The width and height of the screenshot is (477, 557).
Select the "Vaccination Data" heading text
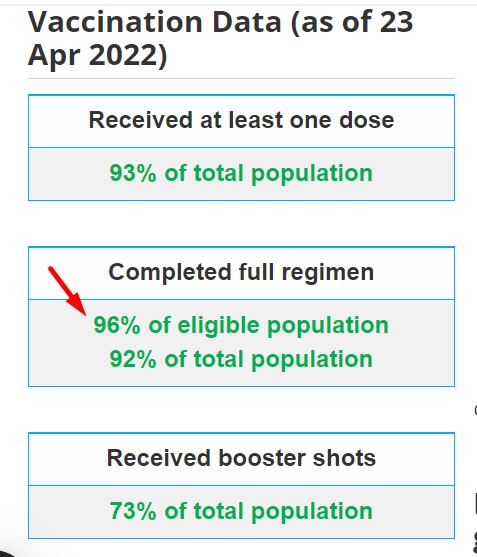pyautogui.click(x=155, y=22)
